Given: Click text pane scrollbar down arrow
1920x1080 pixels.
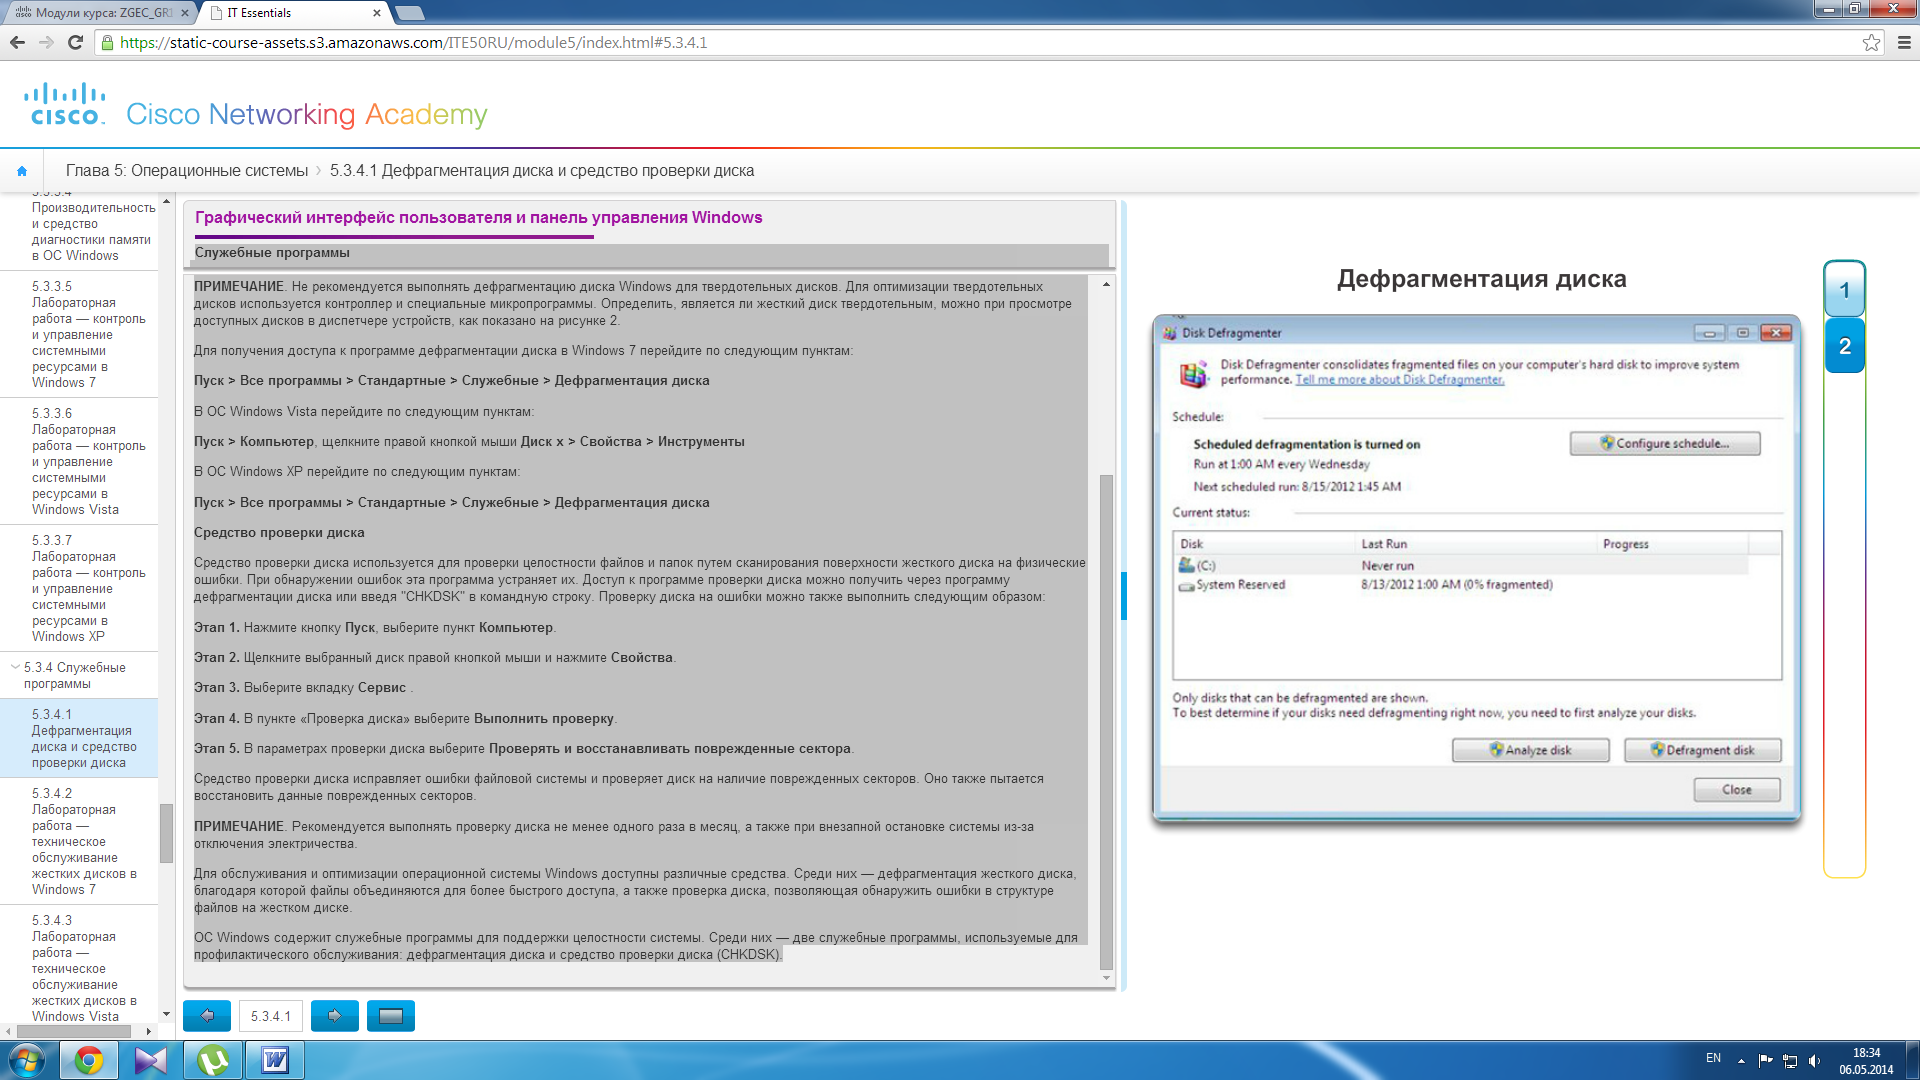Looking at the screenshot, I should (x=1106, y=978).
